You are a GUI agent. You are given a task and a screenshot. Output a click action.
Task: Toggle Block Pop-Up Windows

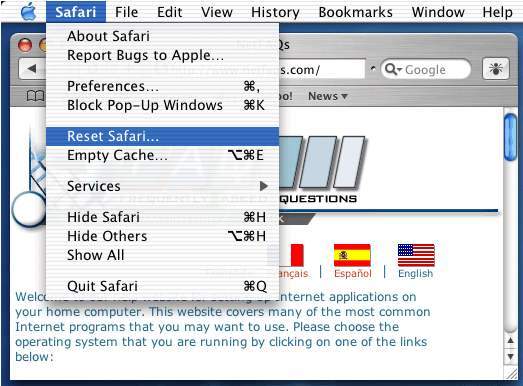(x=162, y=105)
